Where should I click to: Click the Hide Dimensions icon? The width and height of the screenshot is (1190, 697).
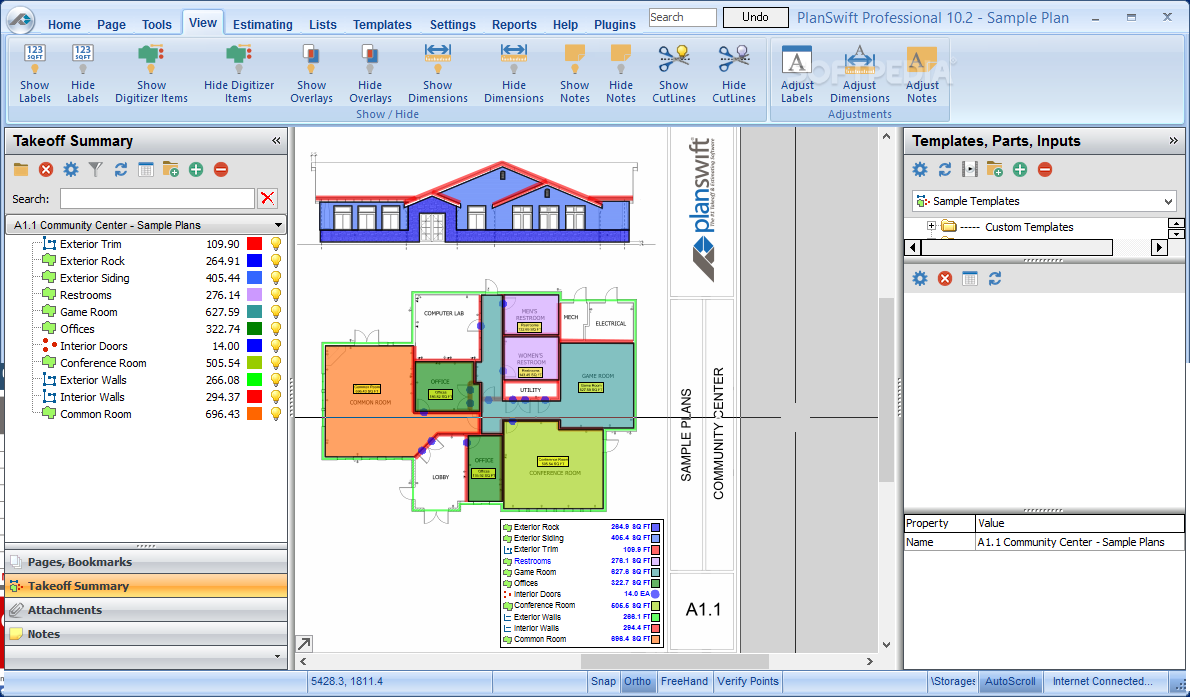pos(514,57)
